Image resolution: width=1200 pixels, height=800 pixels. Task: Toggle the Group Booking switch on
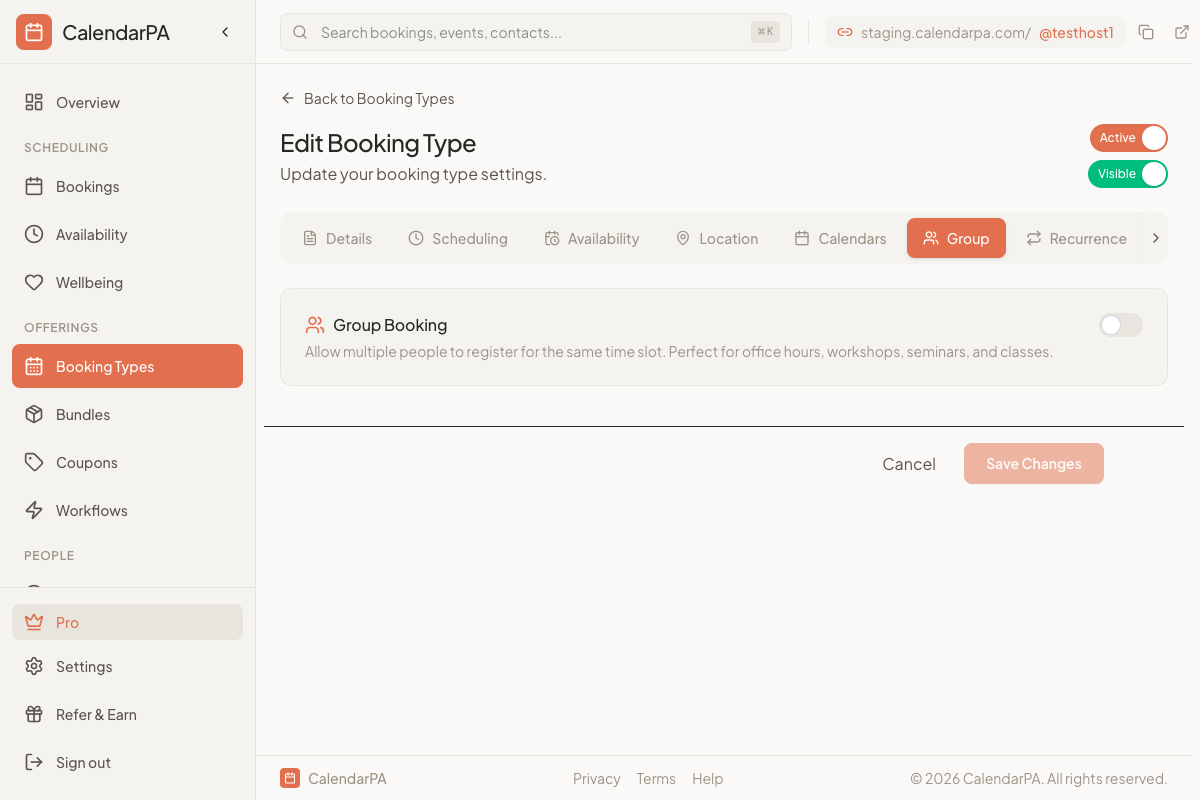tap(1120, 325)
